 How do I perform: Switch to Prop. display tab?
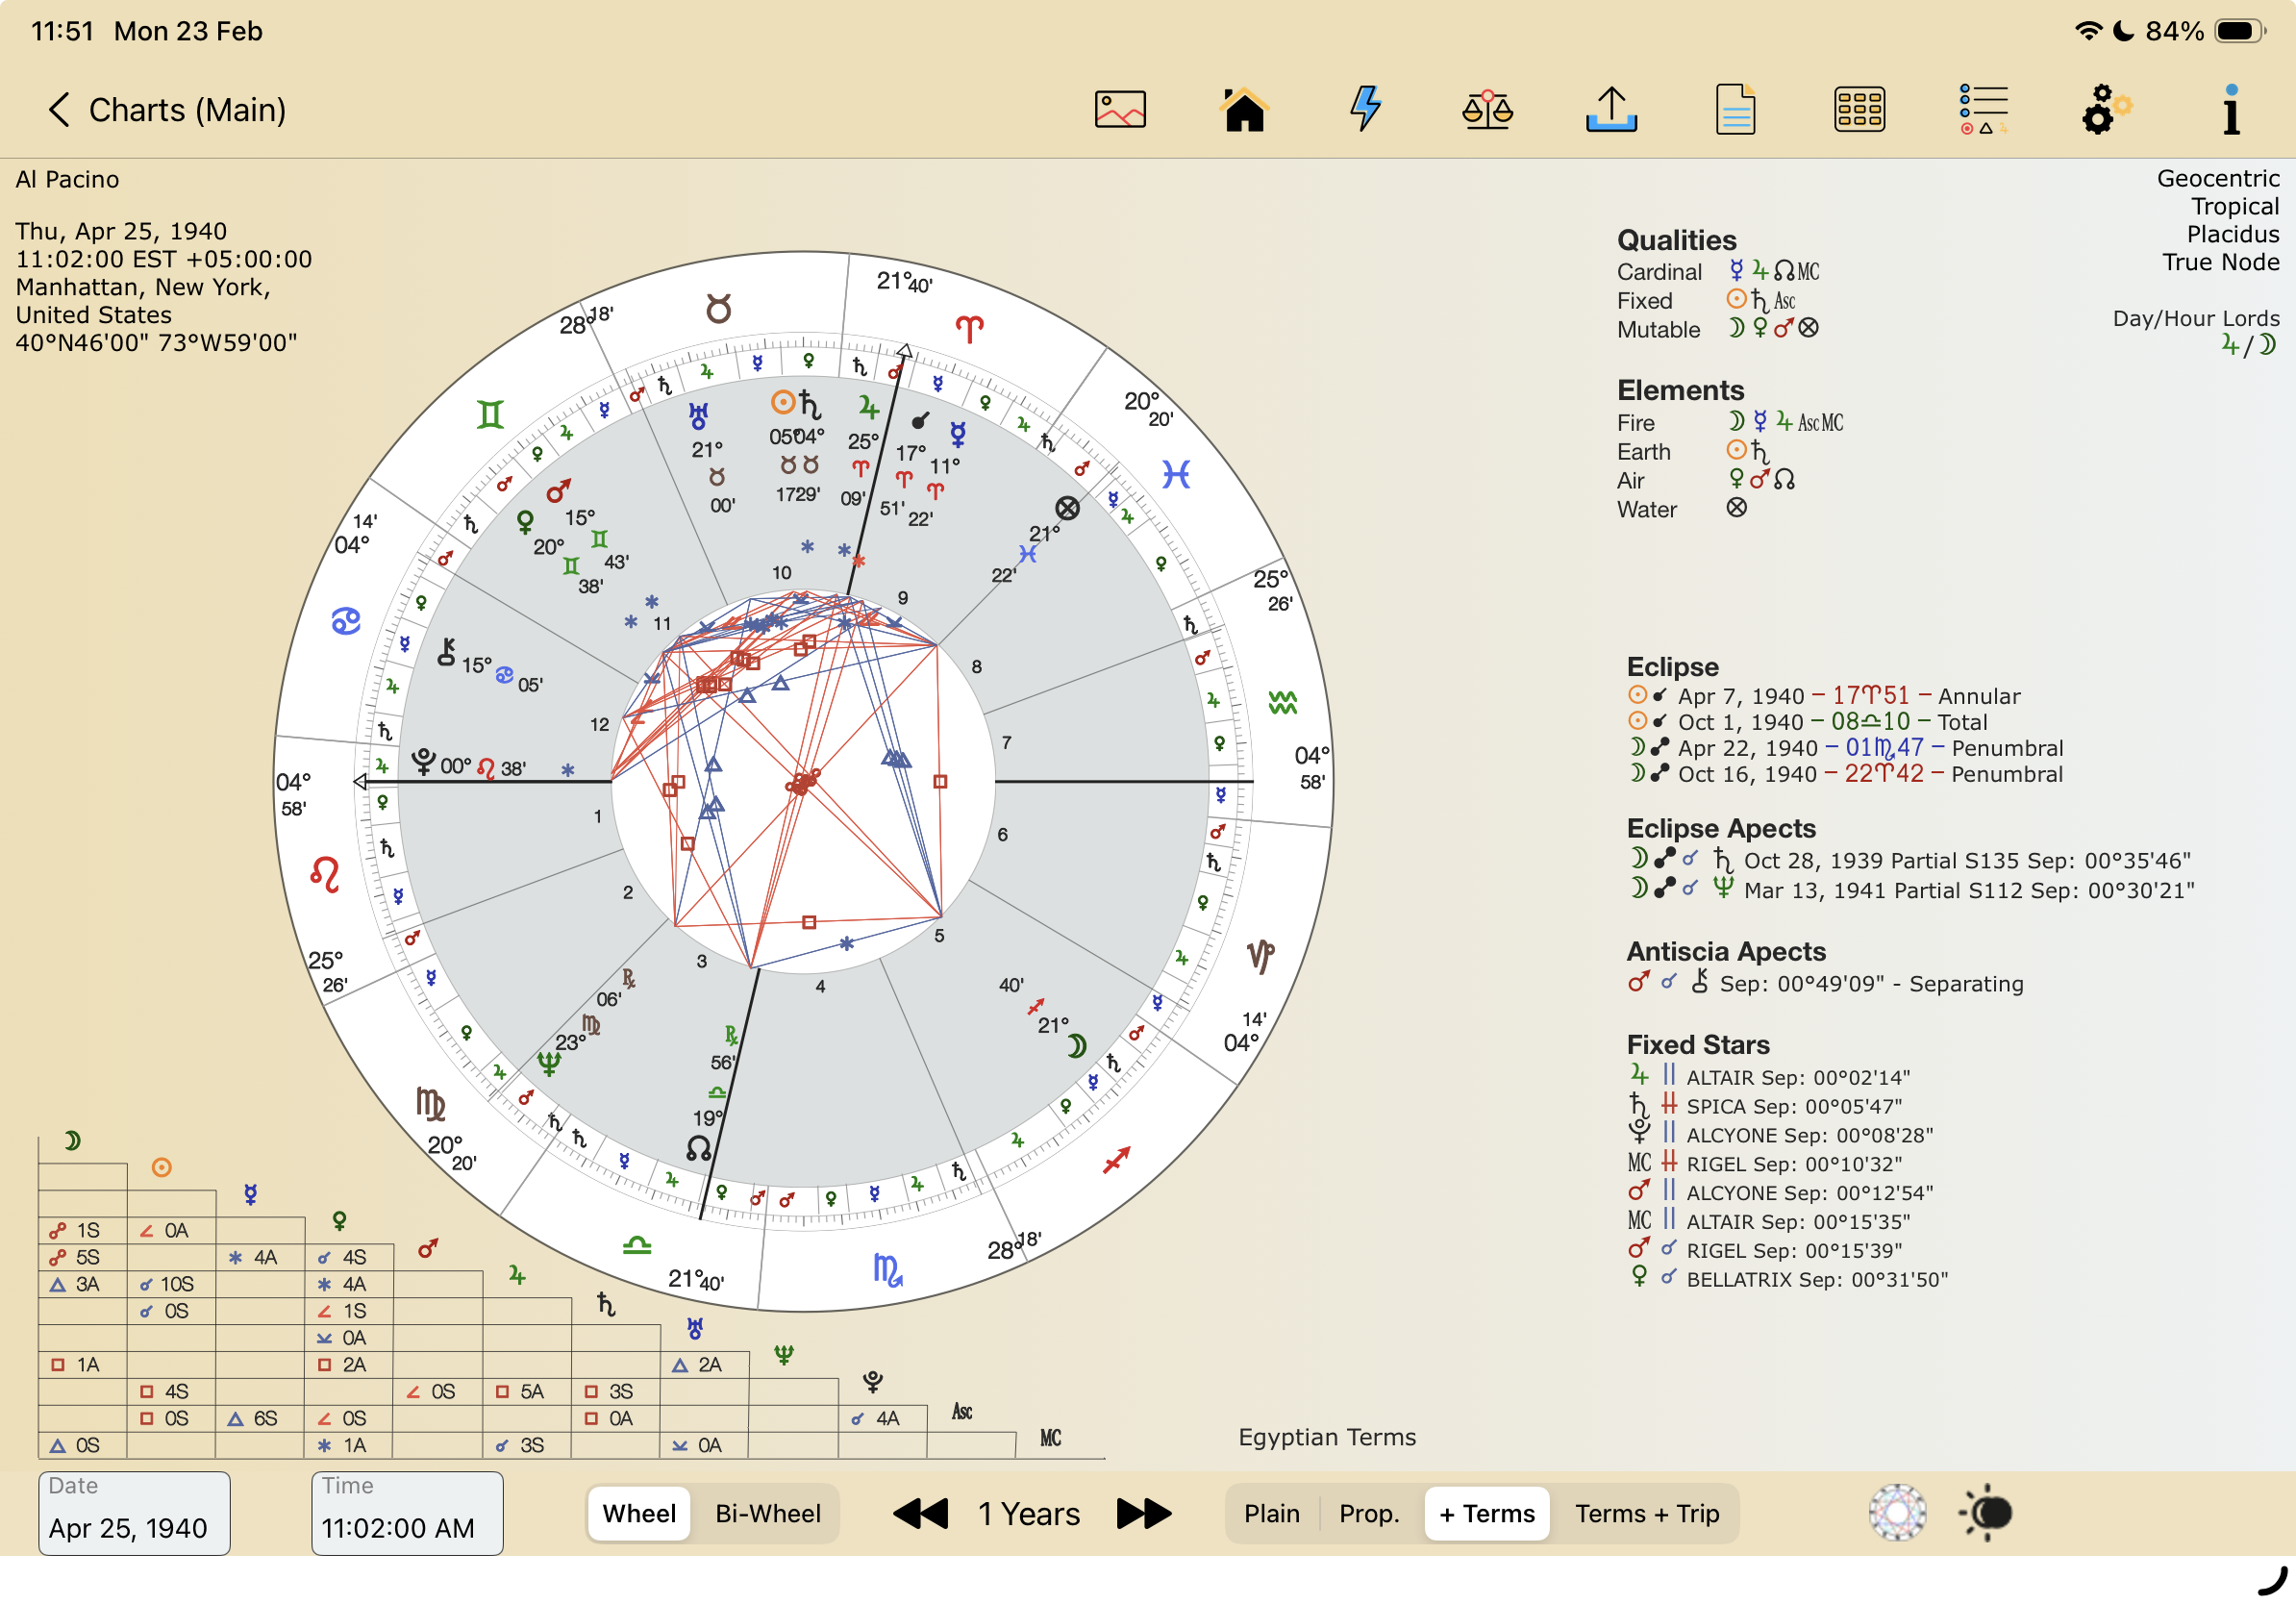1368,1513
